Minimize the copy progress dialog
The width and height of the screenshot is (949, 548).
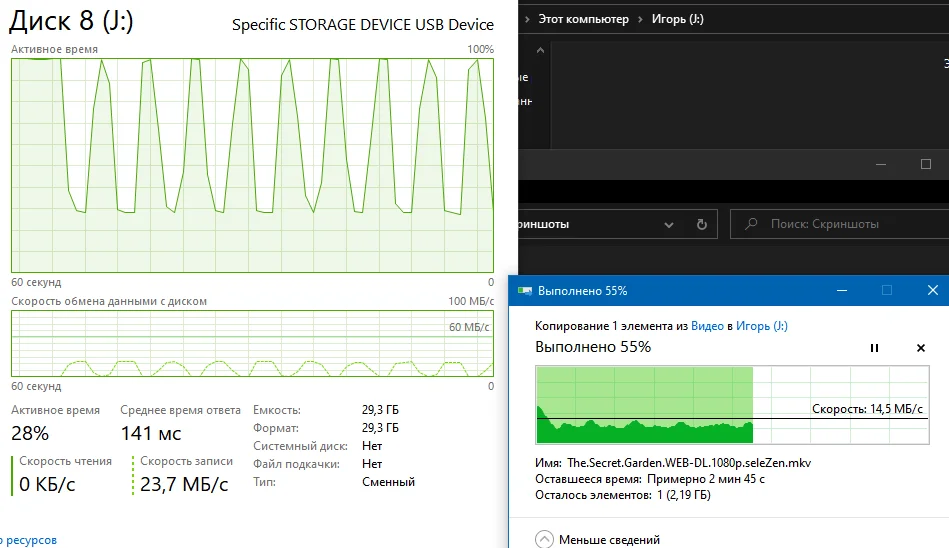click(x=839, y=291)
